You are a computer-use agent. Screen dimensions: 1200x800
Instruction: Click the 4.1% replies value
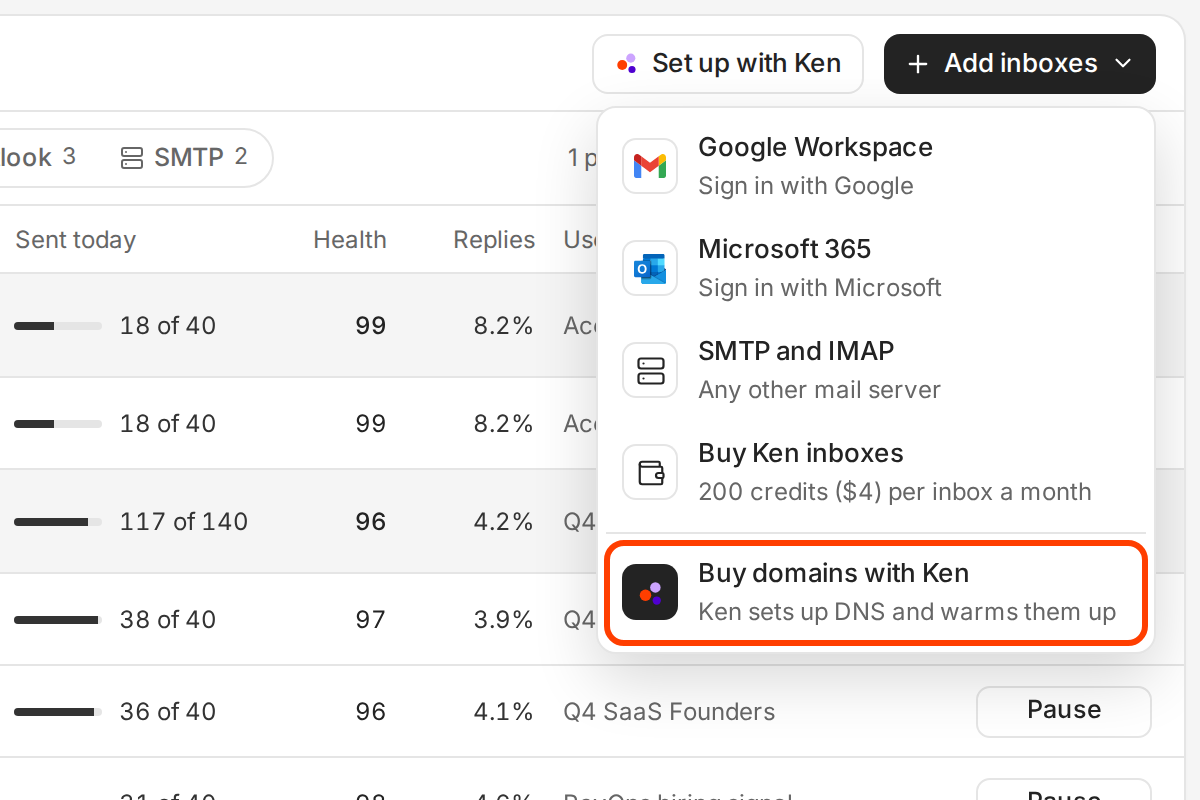click(504, 712)
